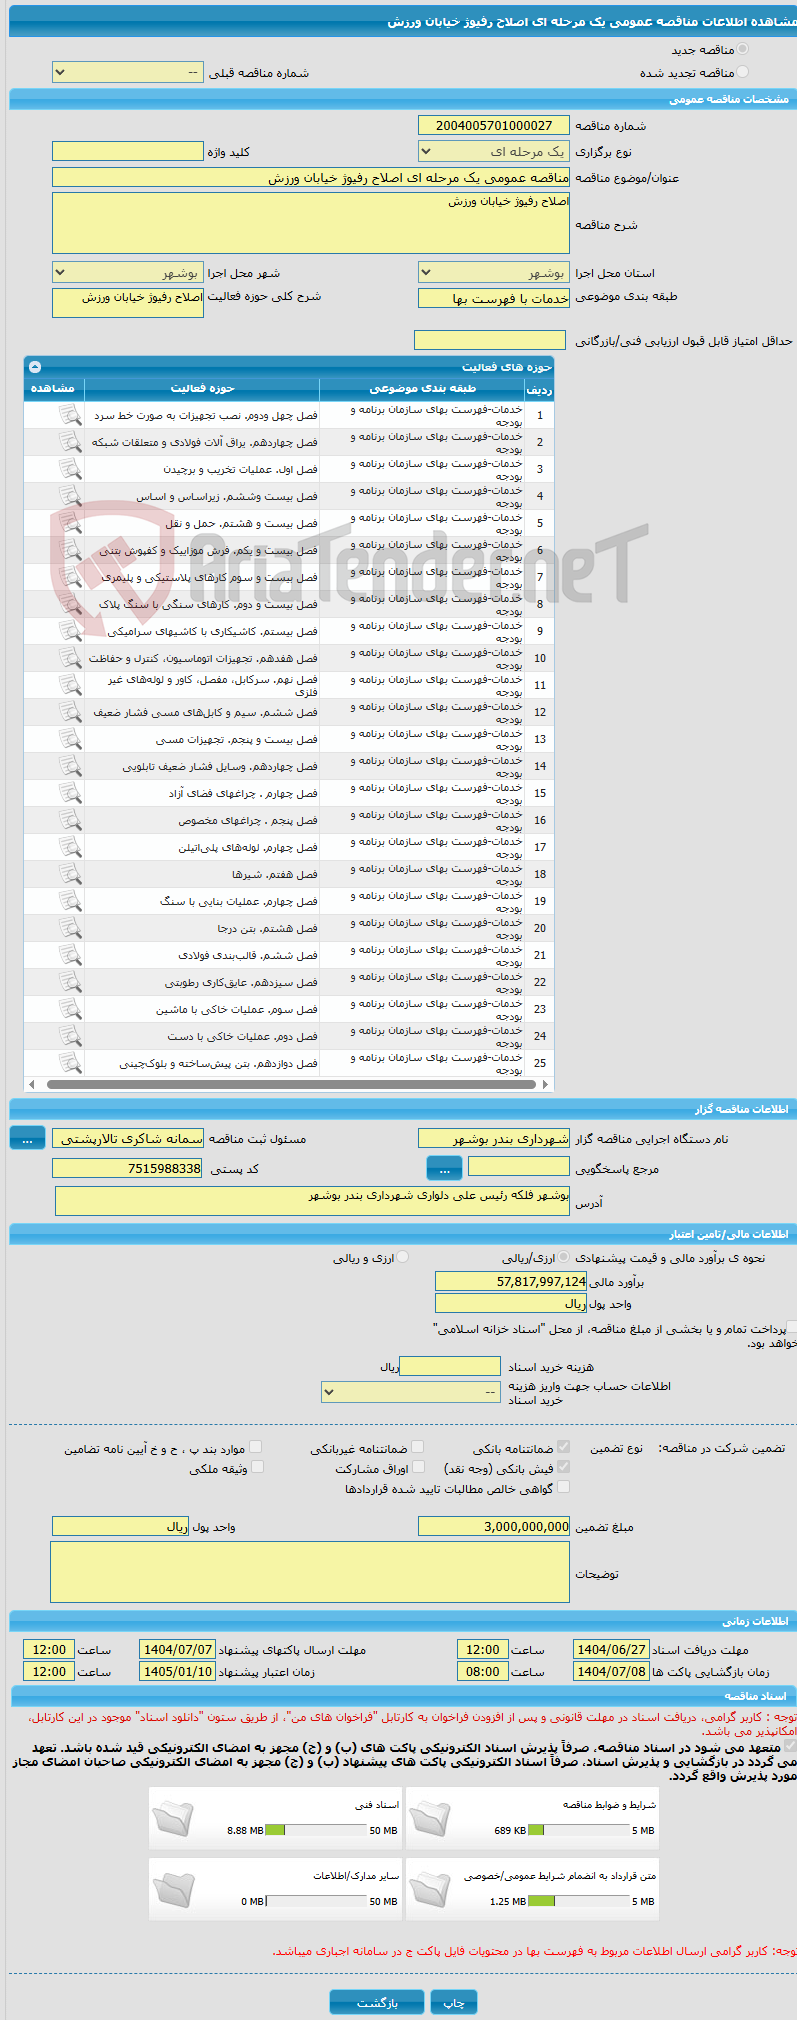This screenshot has height=2020, width=797.
Task: Open view icon for activity row 21
Action: pyautogui.click(x=69, y=955)
